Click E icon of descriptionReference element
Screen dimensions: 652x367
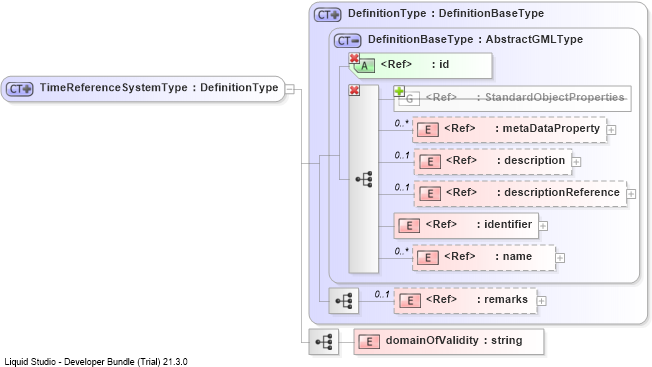coord(430,194)
